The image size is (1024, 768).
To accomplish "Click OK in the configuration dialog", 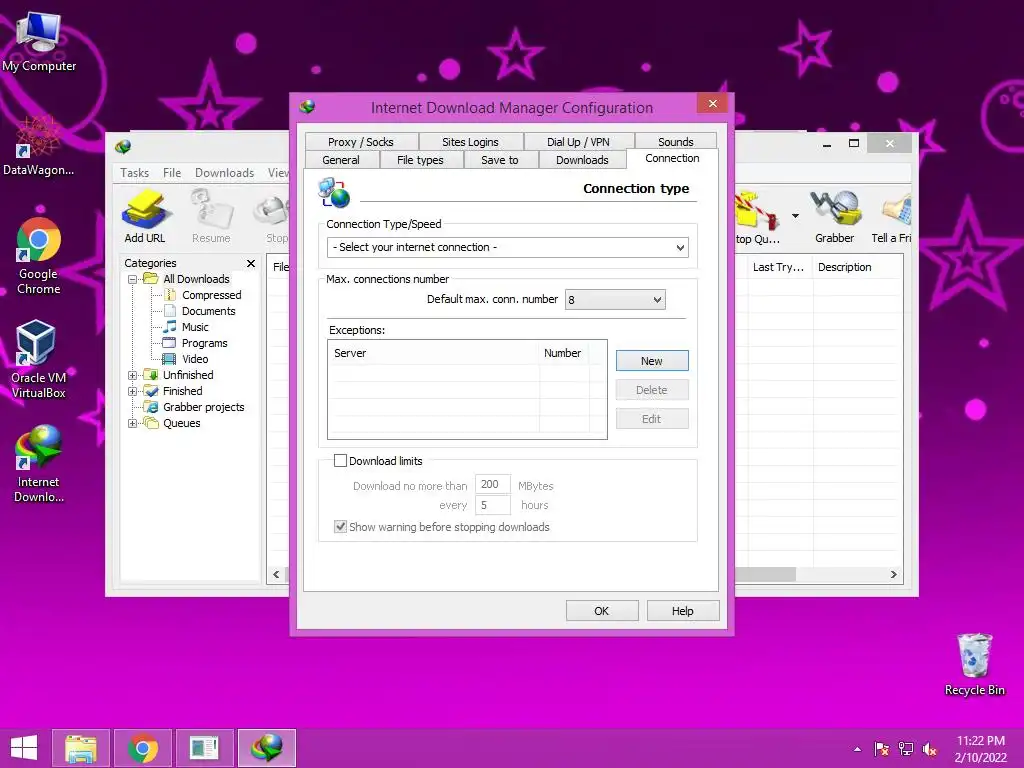I will [601, 611].
